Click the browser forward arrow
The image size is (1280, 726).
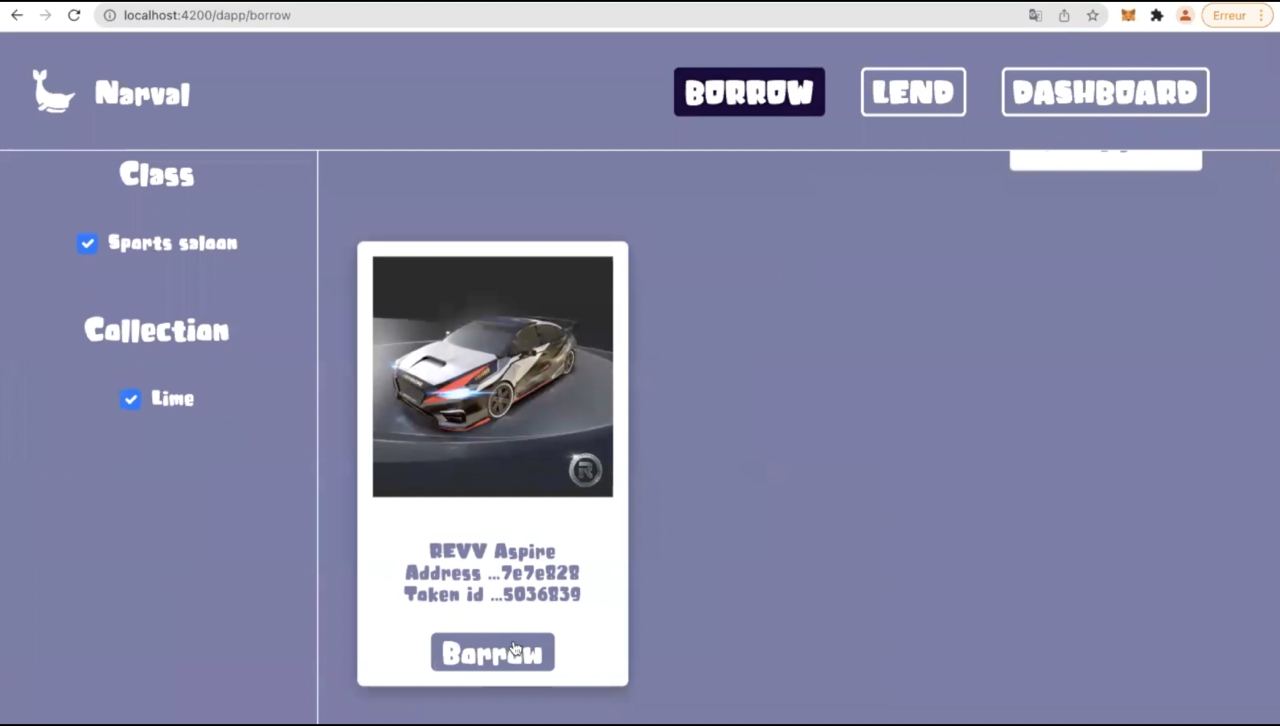pyautogui.click(x=45, y=15)
